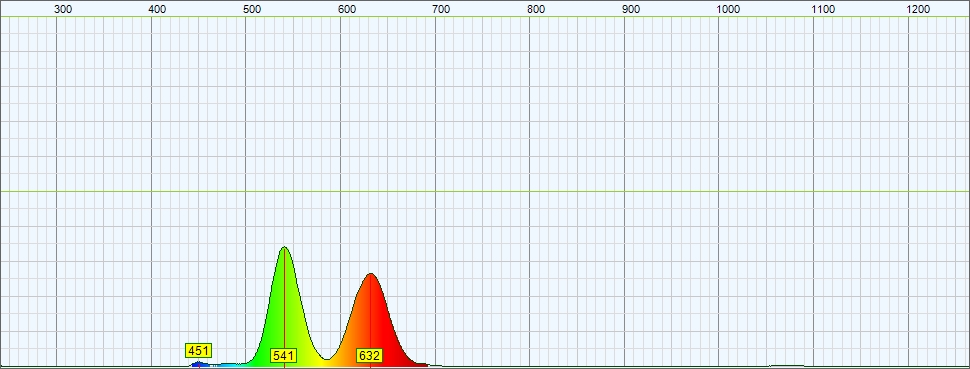This screenshot has height=369, width=970.
Task: Click the 500 wavelength axis label
Action: [x=252, y=9]
